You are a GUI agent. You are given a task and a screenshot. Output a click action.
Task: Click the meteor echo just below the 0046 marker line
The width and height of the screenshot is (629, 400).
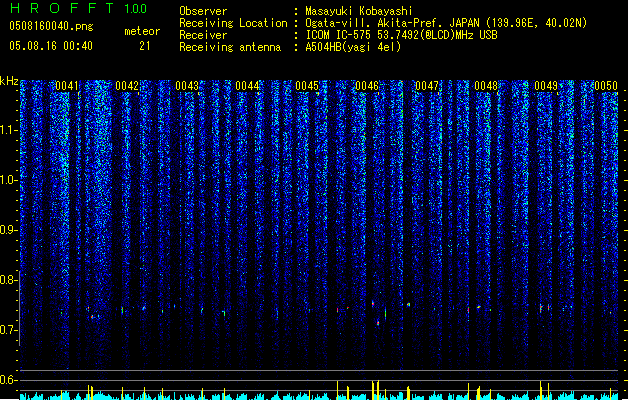point(378,322)
